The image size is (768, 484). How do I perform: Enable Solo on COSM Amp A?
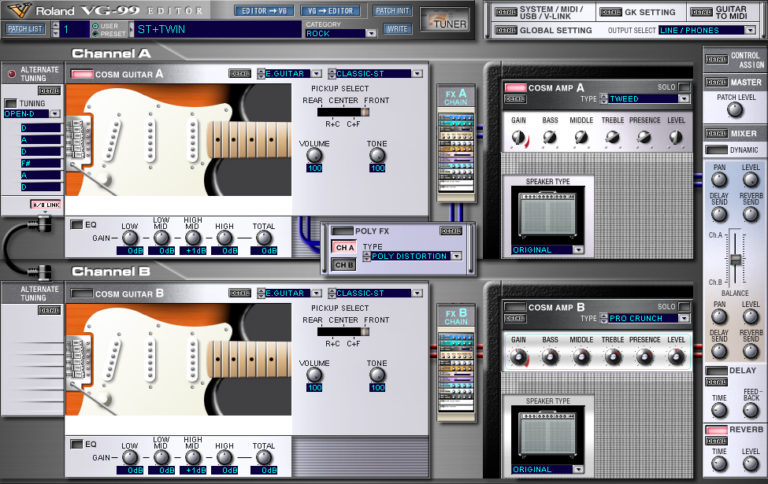click(x=684, y=87)
